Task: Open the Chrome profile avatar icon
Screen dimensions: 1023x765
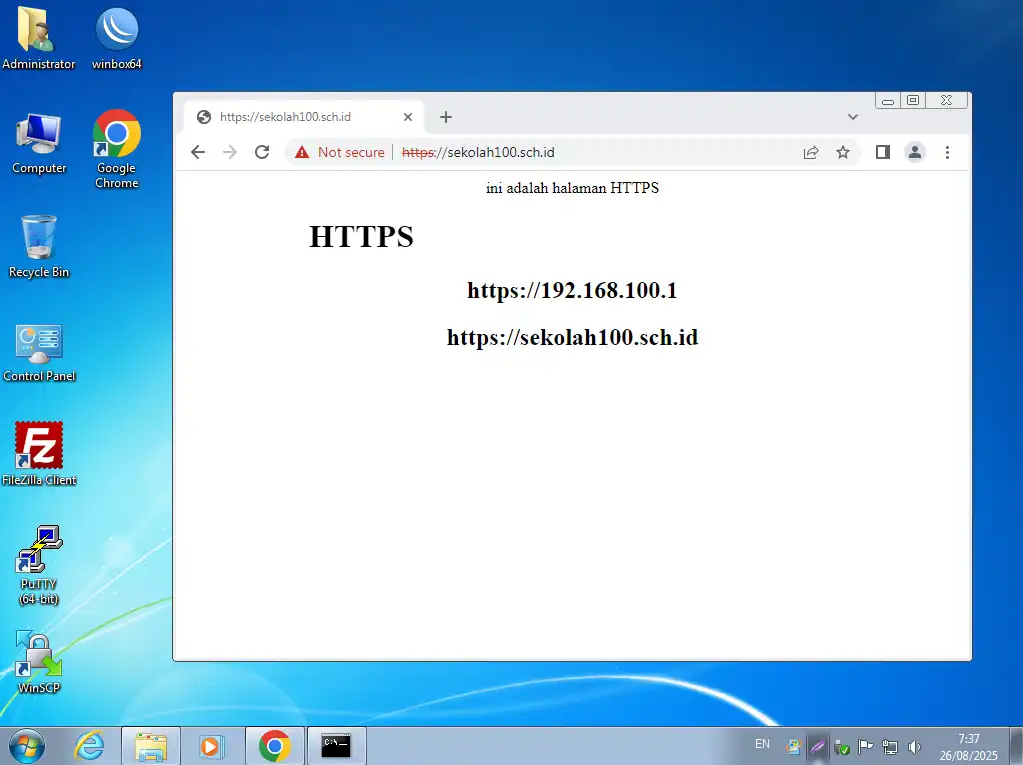Action: [914, 152]
